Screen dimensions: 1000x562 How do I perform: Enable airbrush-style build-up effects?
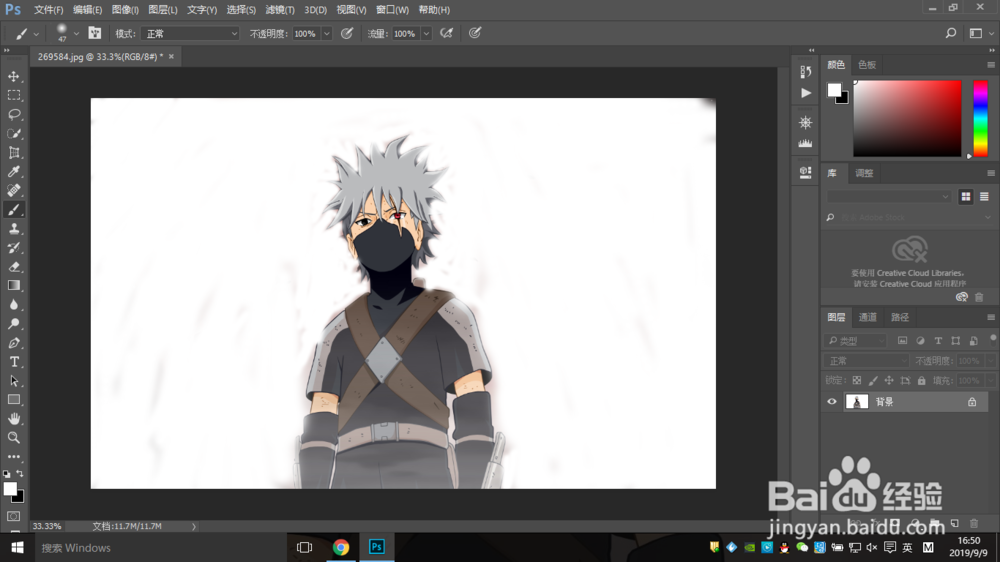coord(446,33)
